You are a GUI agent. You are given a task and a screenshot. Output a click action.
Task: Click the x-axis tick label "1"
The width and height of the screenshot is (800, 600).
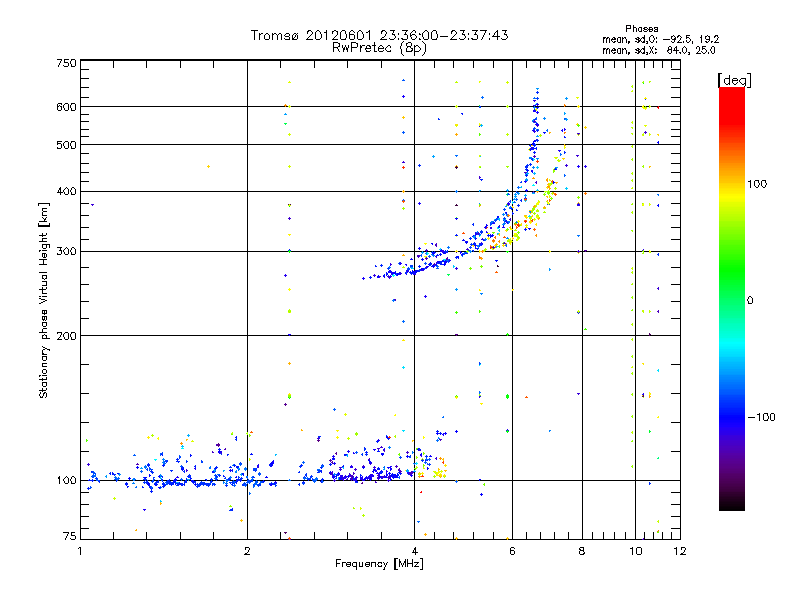[x=80, y=551]
